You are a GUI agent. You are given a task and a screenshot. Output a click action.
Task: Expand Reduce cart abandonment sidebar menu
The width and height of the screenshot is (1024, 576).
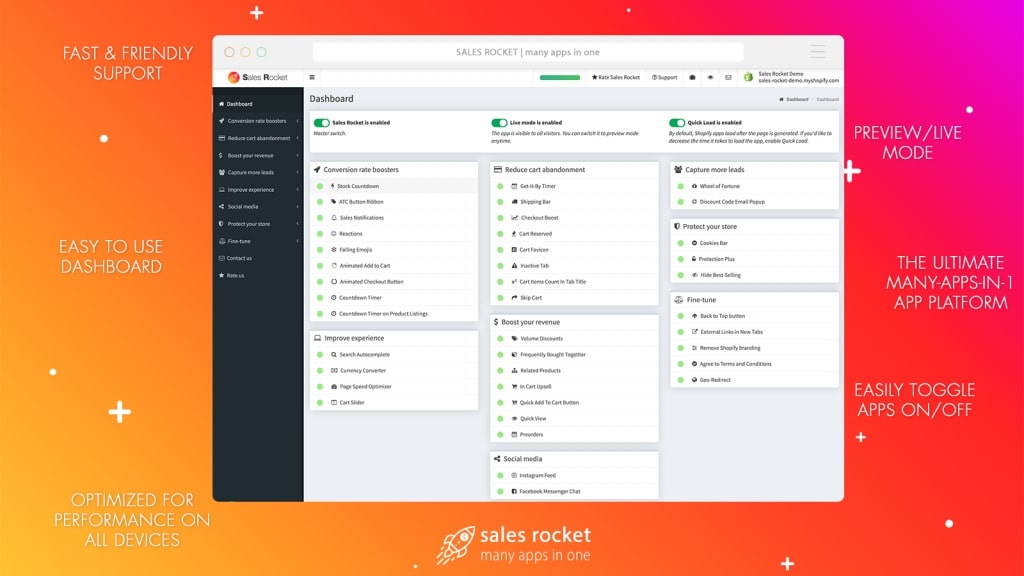pyautogui.click(x=258, y=138)
